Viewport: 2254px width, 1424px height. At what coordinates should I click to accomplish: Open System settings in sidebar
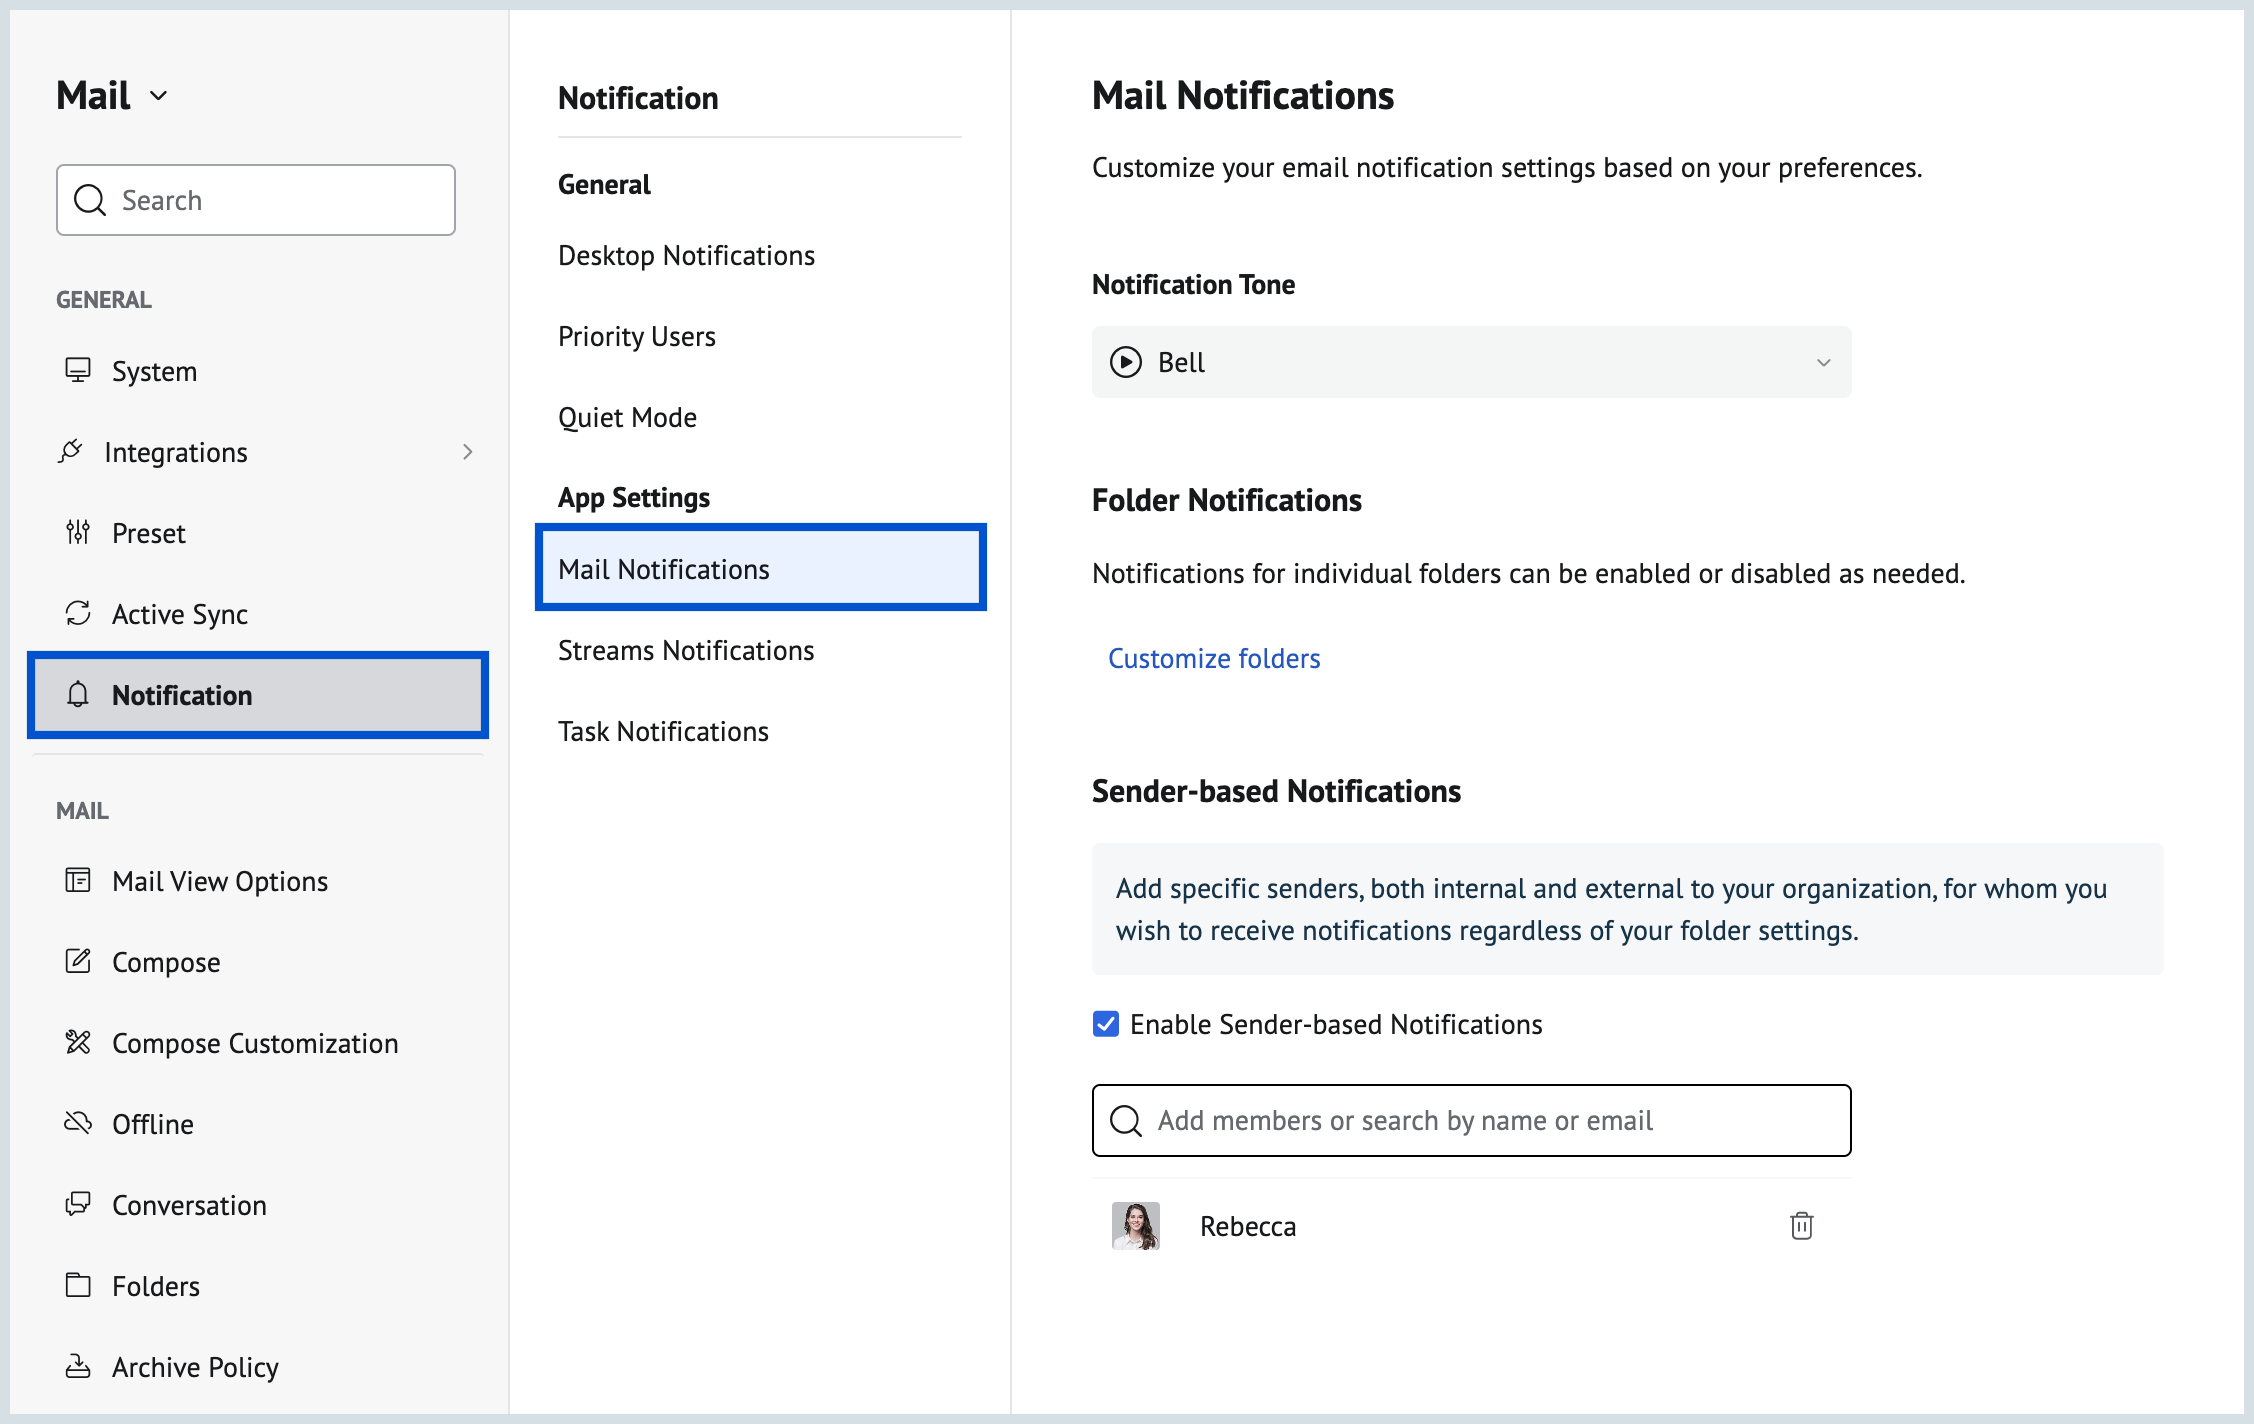pyautogui.click(x=155, y=370)
